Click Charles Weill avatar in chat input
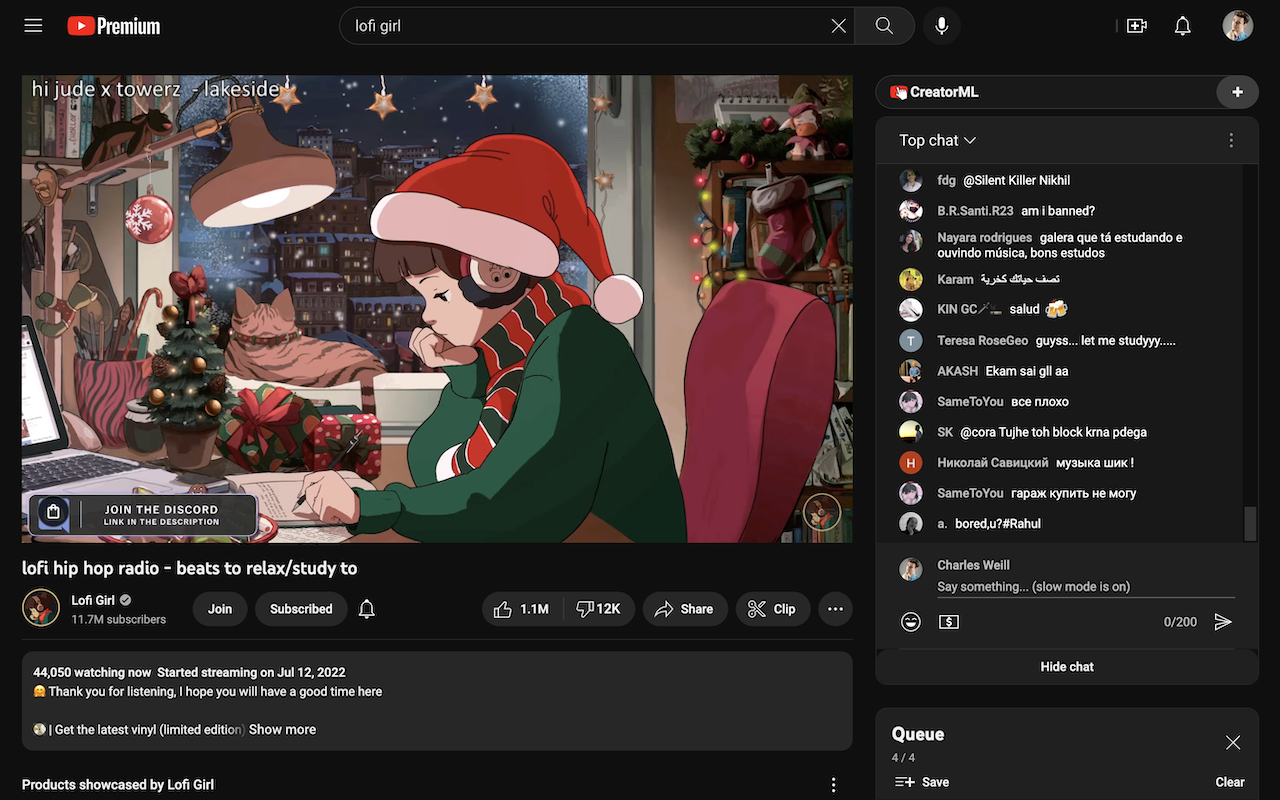This screenshot has height=800, width=1280. (x=910, y=569)
